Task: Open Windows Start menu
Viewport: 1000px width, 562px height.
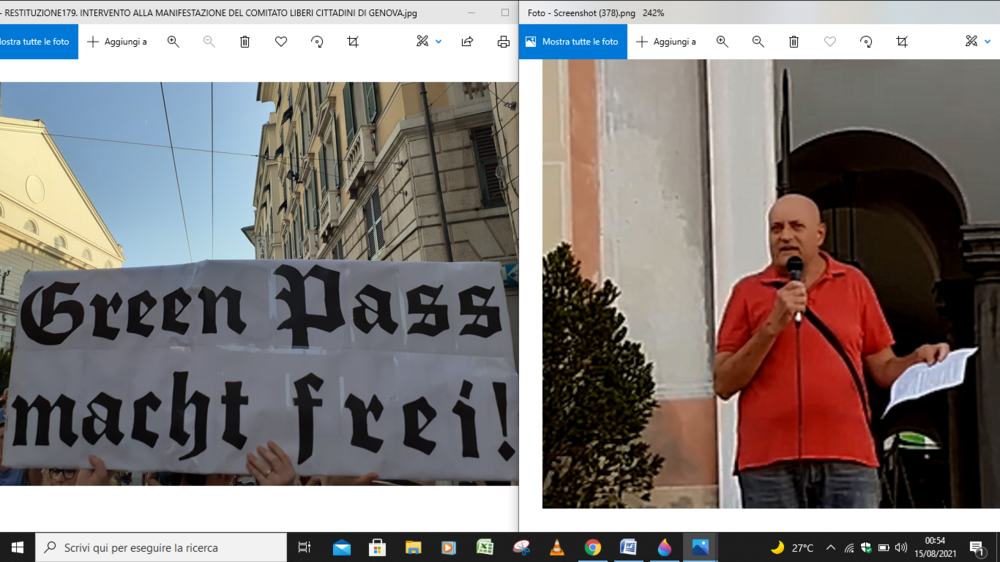Action: [x=17, y=547]
